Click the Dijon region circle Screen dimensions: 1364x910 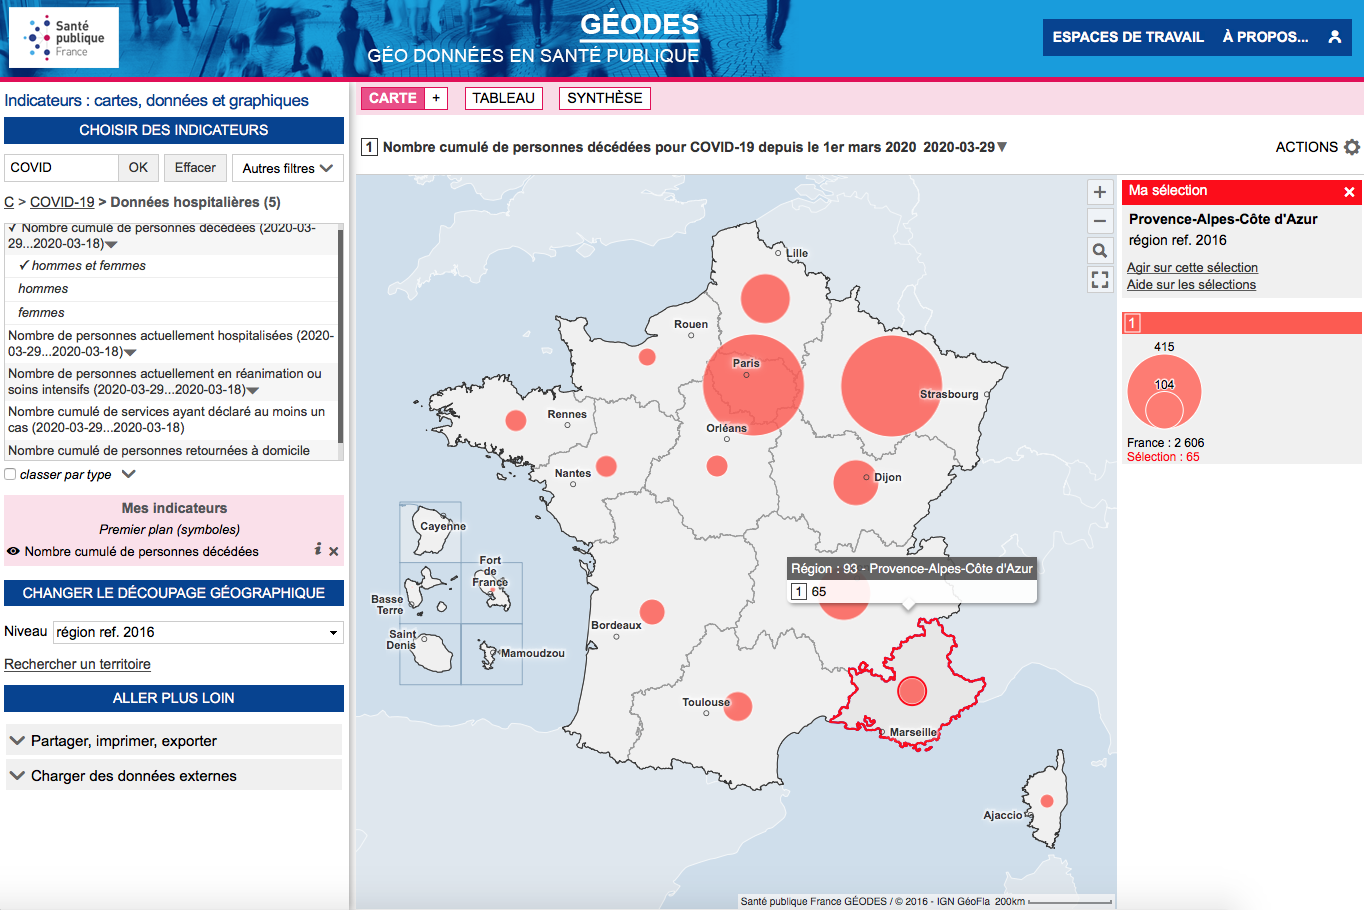tap(856, 483)
